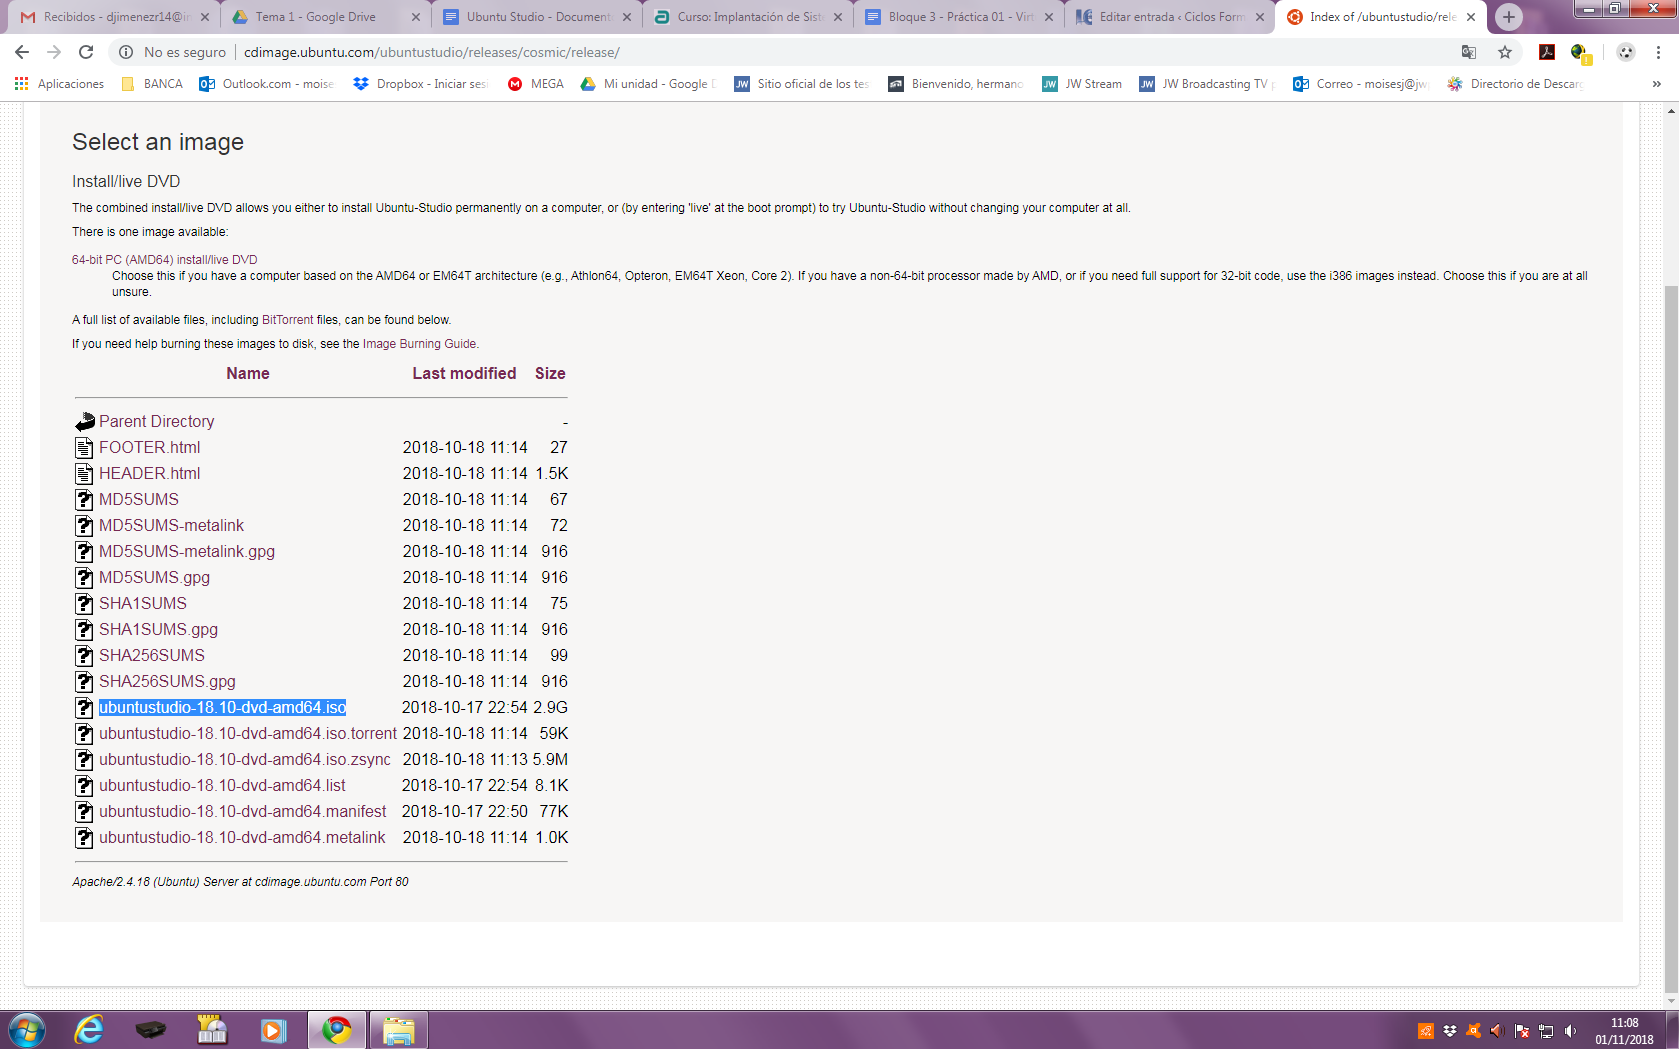
Task: Switch to the Ubuntu Studio document tab
Action: [537, 17]
